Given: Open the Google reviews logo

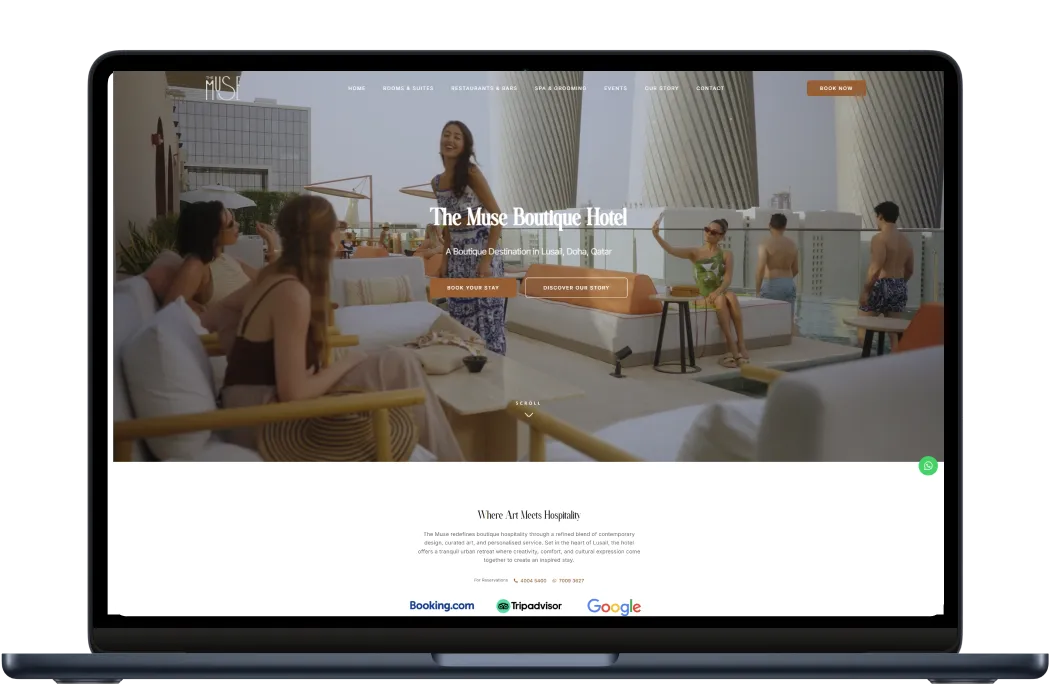Looking at the screenshot, I should pyautogui.click(x=614, y=607).
